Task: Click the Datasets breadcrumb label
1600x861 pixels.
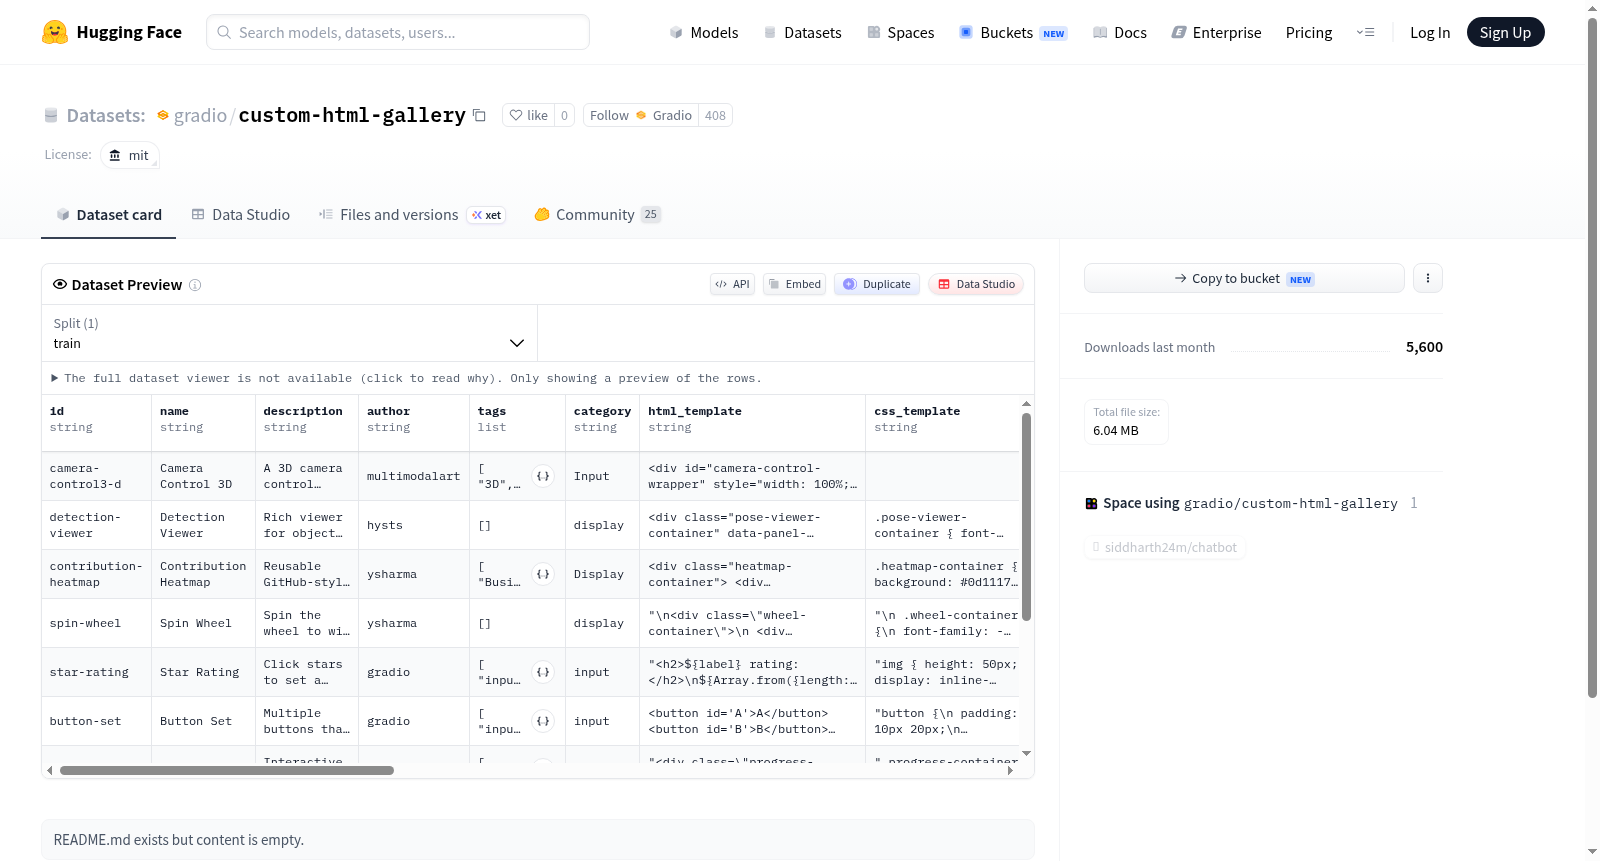Action: click(106, 116)
